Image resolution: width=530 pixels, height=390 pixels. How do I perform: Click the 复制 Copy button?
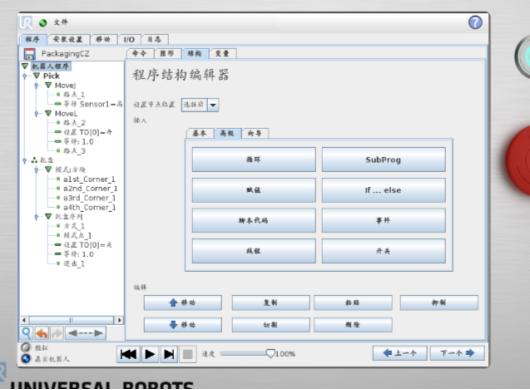point(270,303)
